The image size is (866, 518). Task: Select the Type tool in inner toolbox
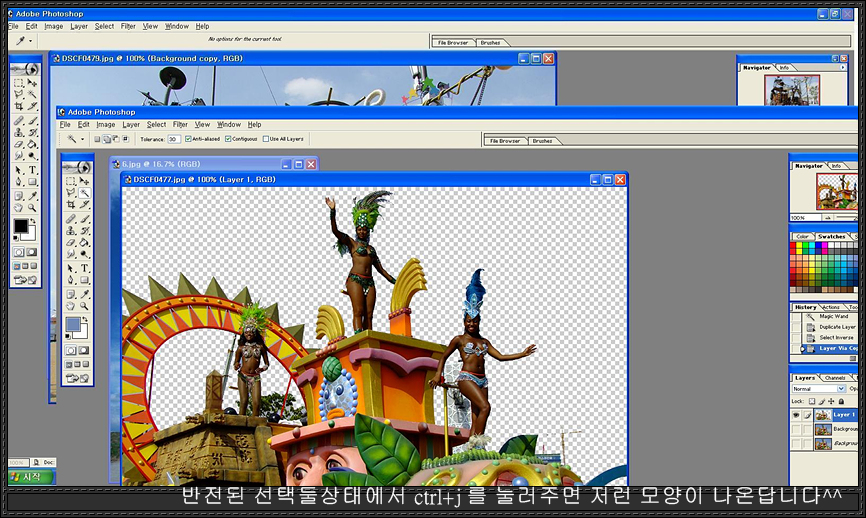85,268
